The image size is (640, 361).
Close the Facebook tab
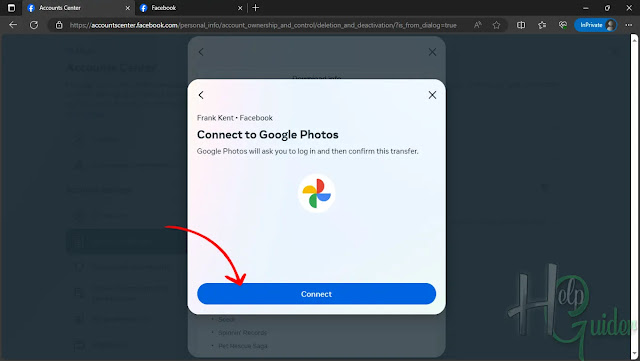[240, 8]
